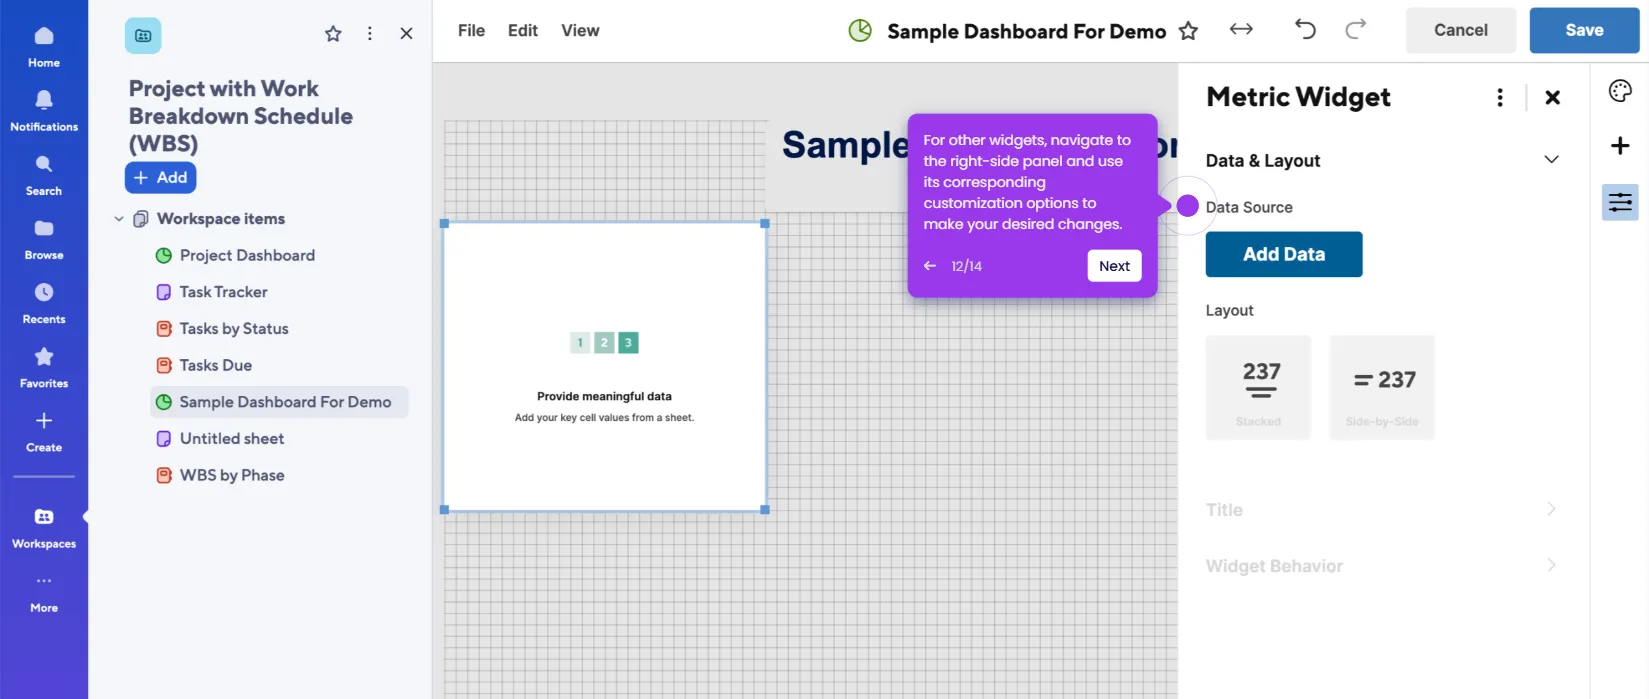1649x699 pixels.
Task: Click the purple Data Source hotspot dot
Action: click(1187, 206)
